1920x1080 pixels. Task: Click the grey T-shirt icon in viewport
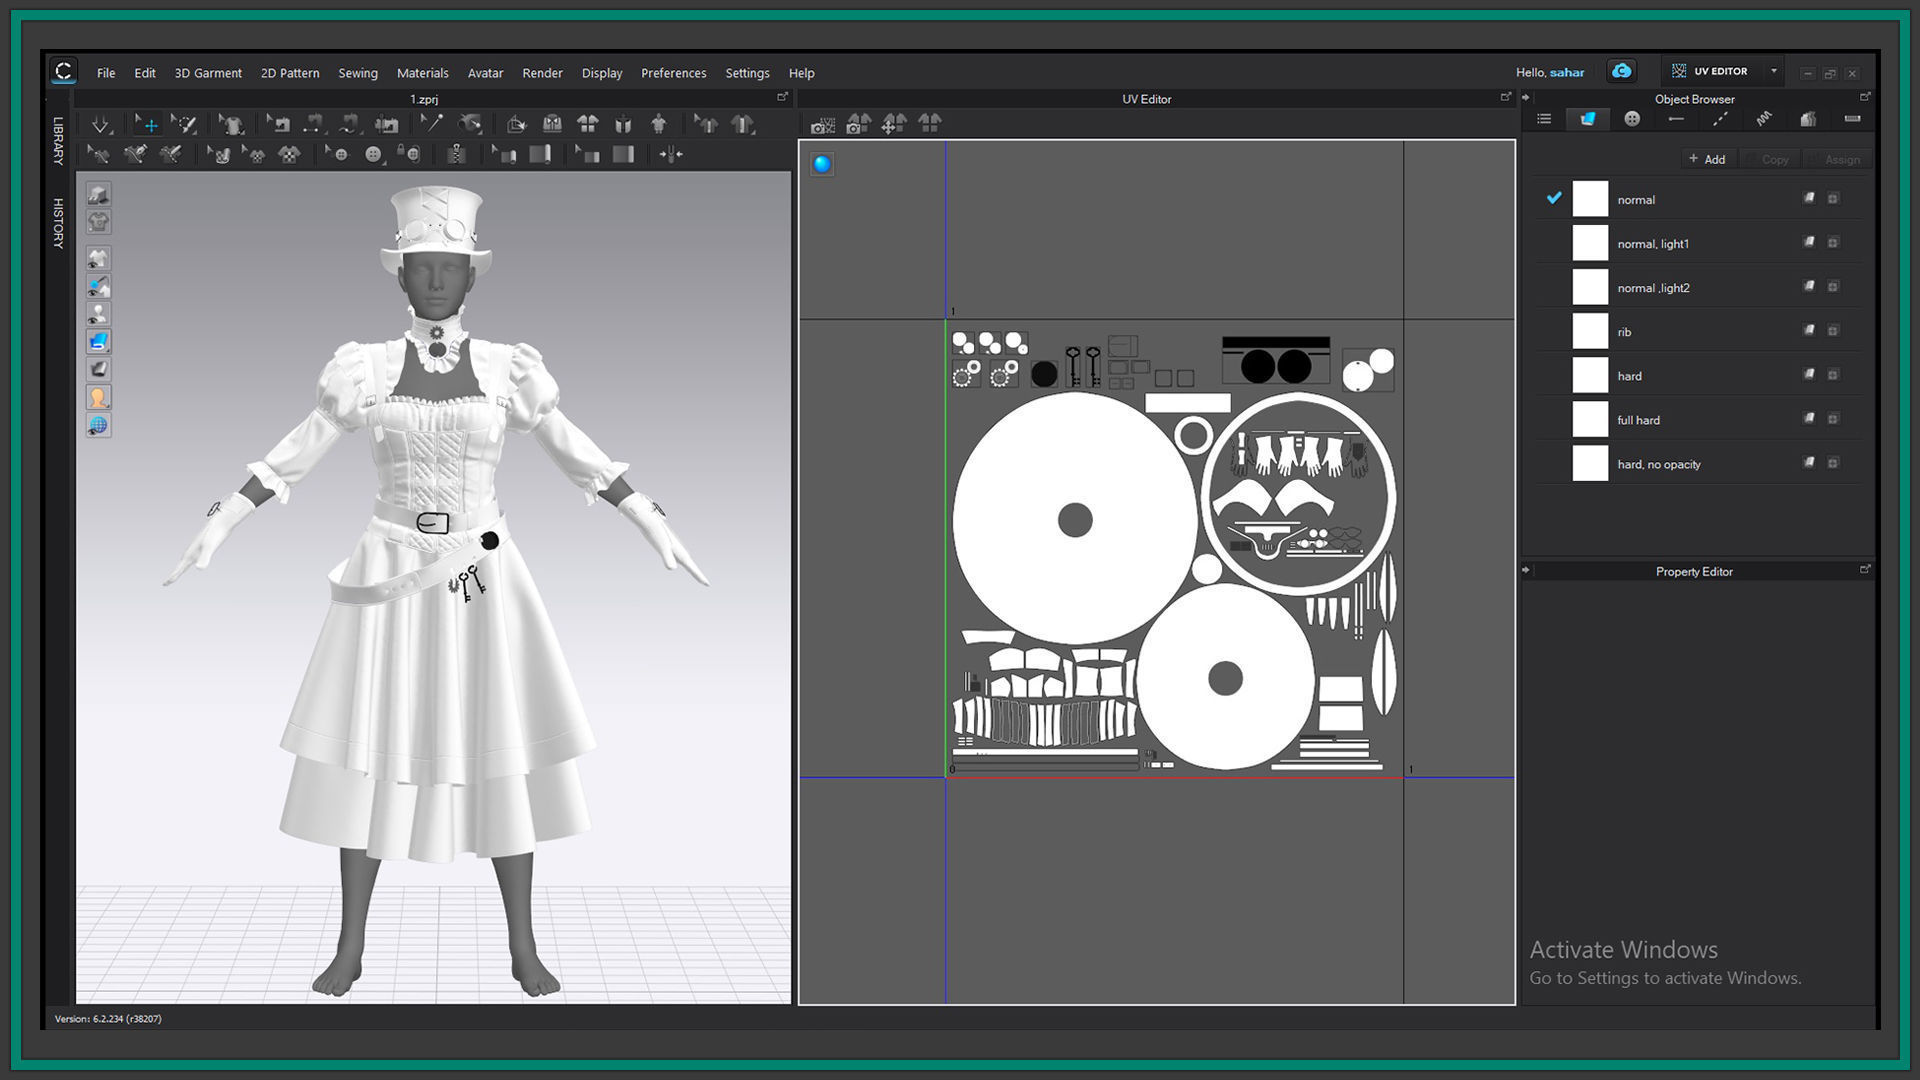pyautogui.click(x=98, y=221)
